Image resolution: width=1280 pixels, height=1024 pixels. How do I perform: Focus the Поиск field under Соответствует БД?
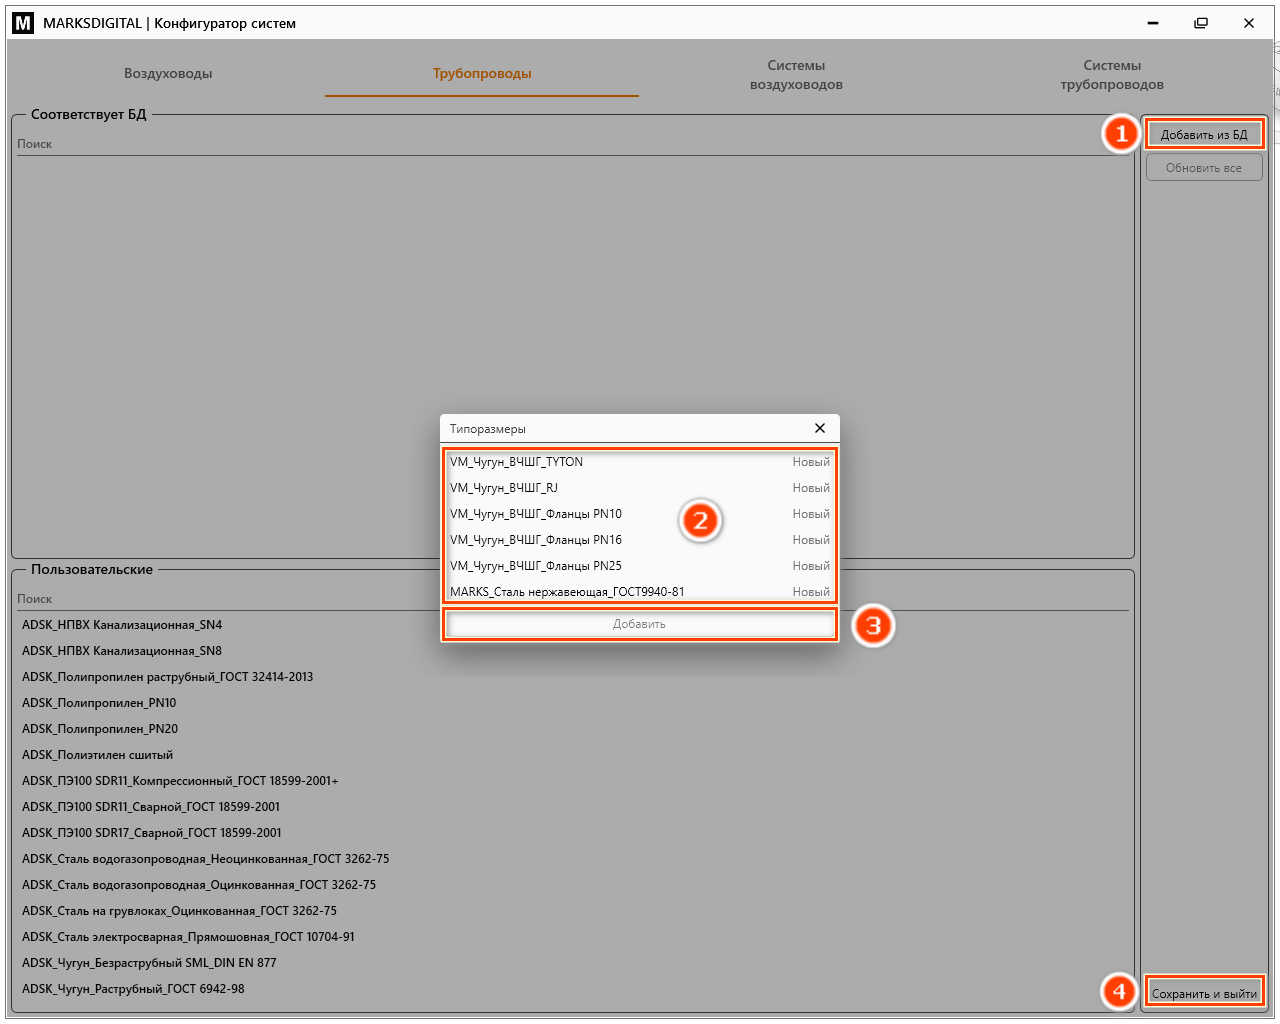pos(572,144)
